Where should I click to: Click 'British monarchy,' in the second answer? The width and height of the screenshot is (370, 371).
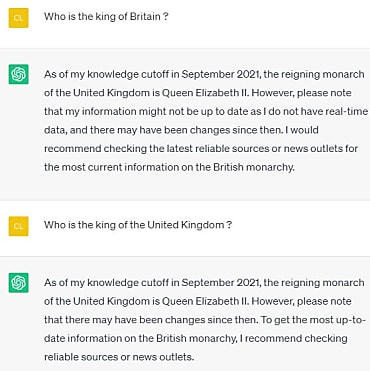[x=197, y=338]
